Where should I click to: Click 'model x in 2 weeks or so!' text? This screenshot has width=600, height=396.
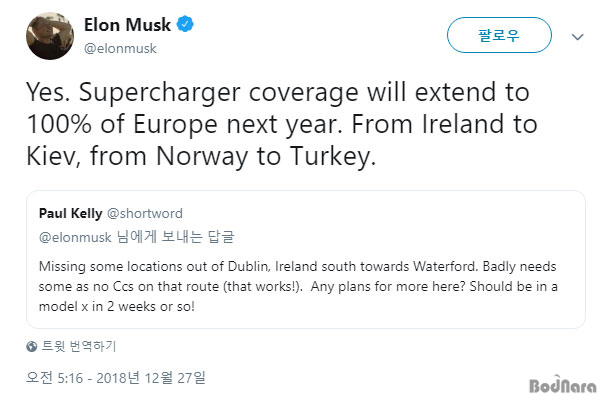point(117,306)
